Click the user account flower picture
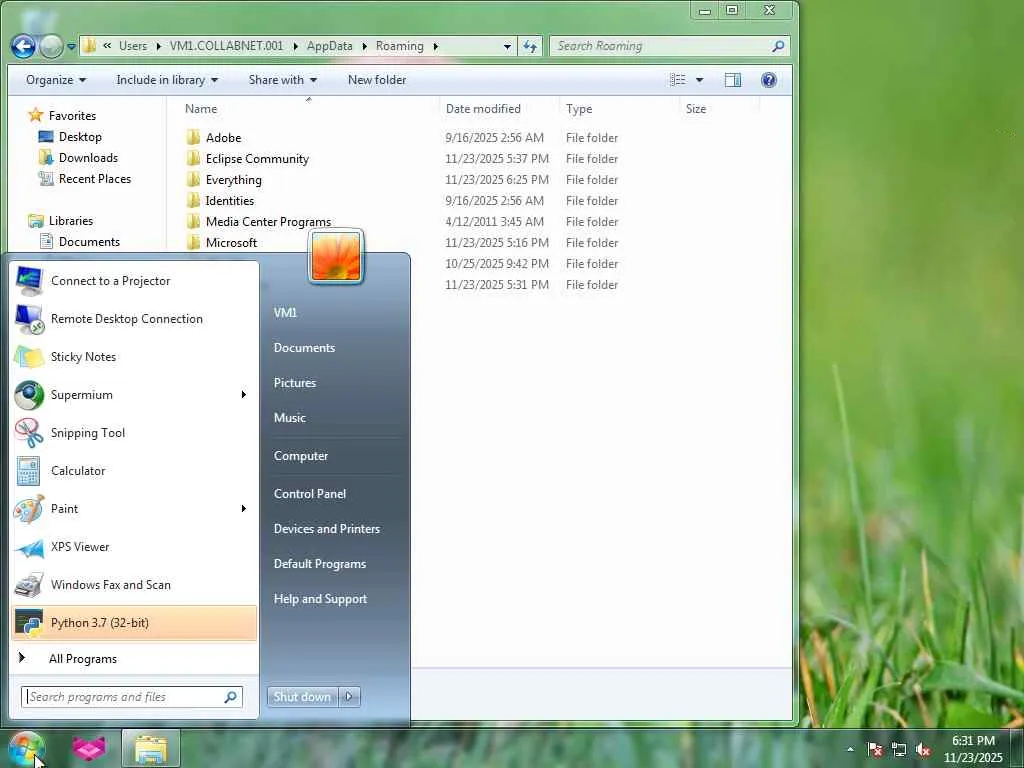Screen dimensions: 1024x768 coord(336,257)
